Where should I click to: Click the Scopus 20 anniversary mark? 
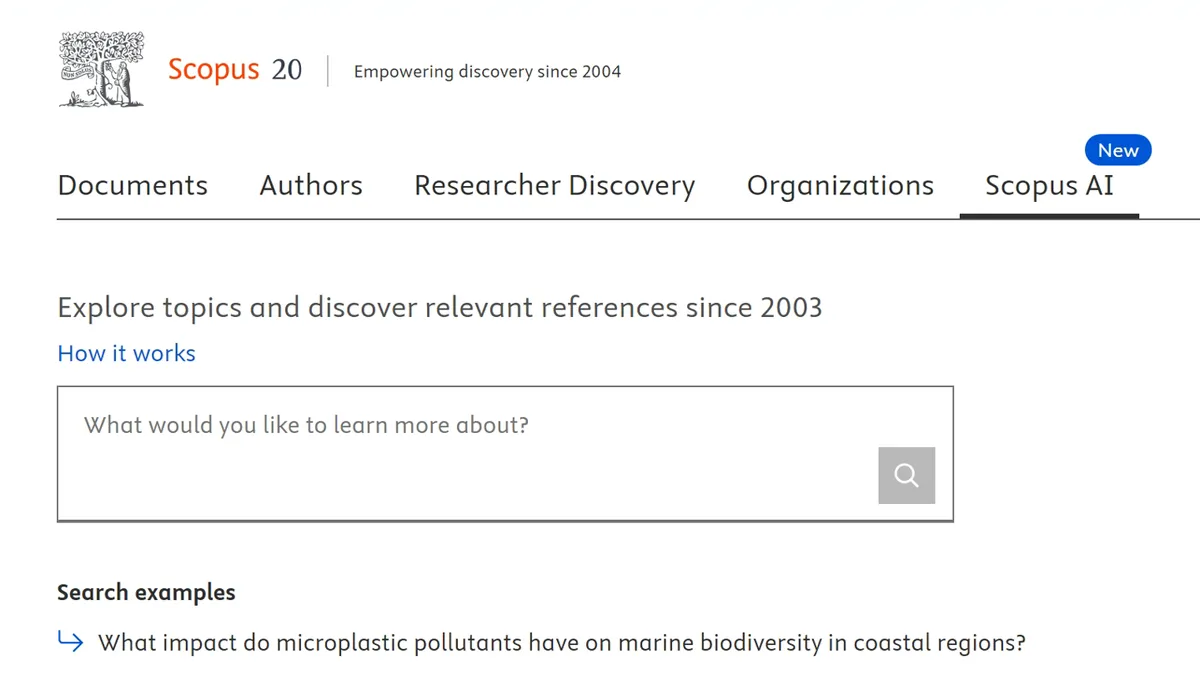tap(288, 70)
